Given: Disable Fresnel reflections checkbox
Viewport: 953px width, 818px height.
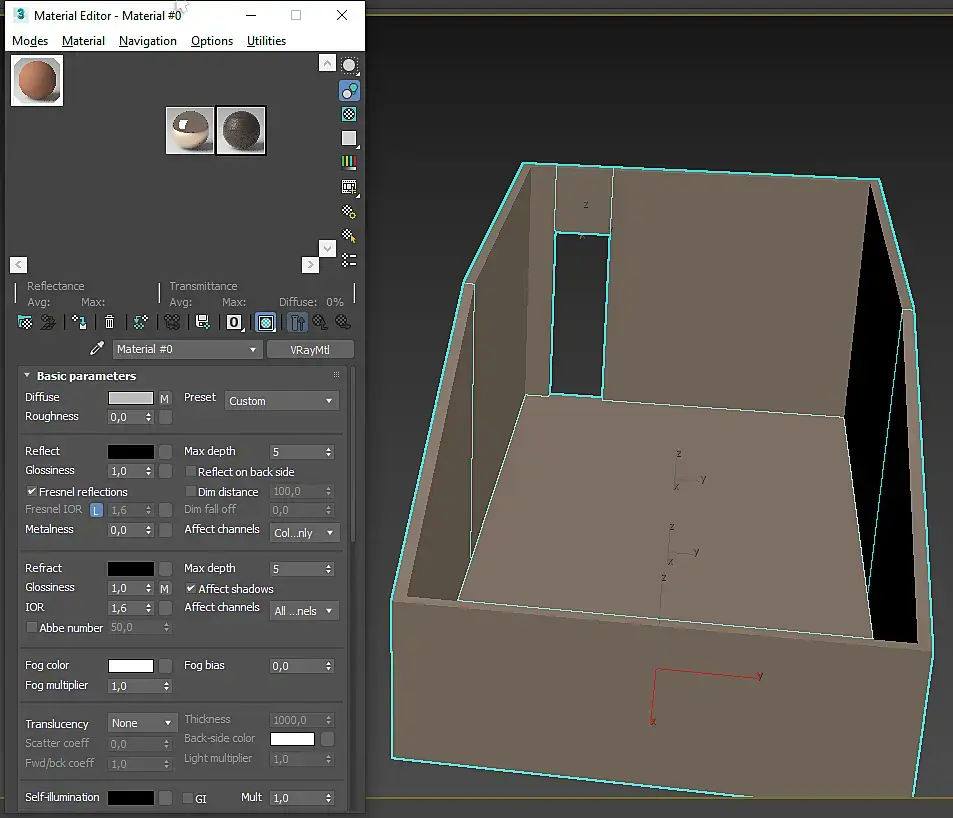Looking at the screenshot, I should [x=32, y=492].
